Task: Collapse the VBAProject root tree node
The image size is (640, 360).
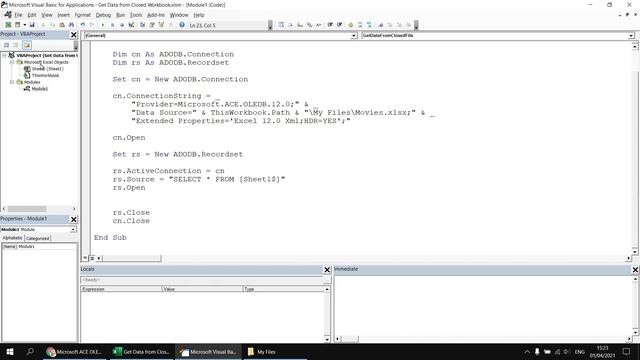Action: click(4, 55)
